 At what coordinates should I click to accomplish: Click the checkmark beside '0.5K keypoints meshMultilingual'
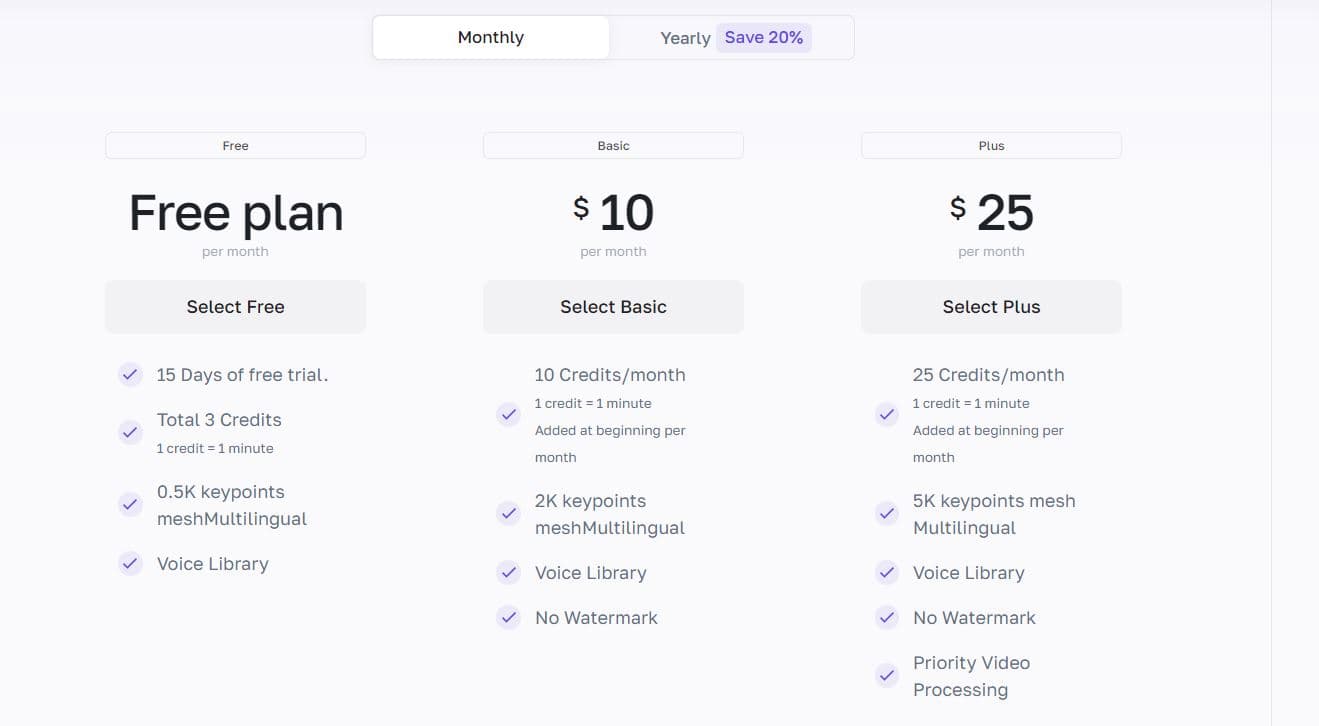130,504
